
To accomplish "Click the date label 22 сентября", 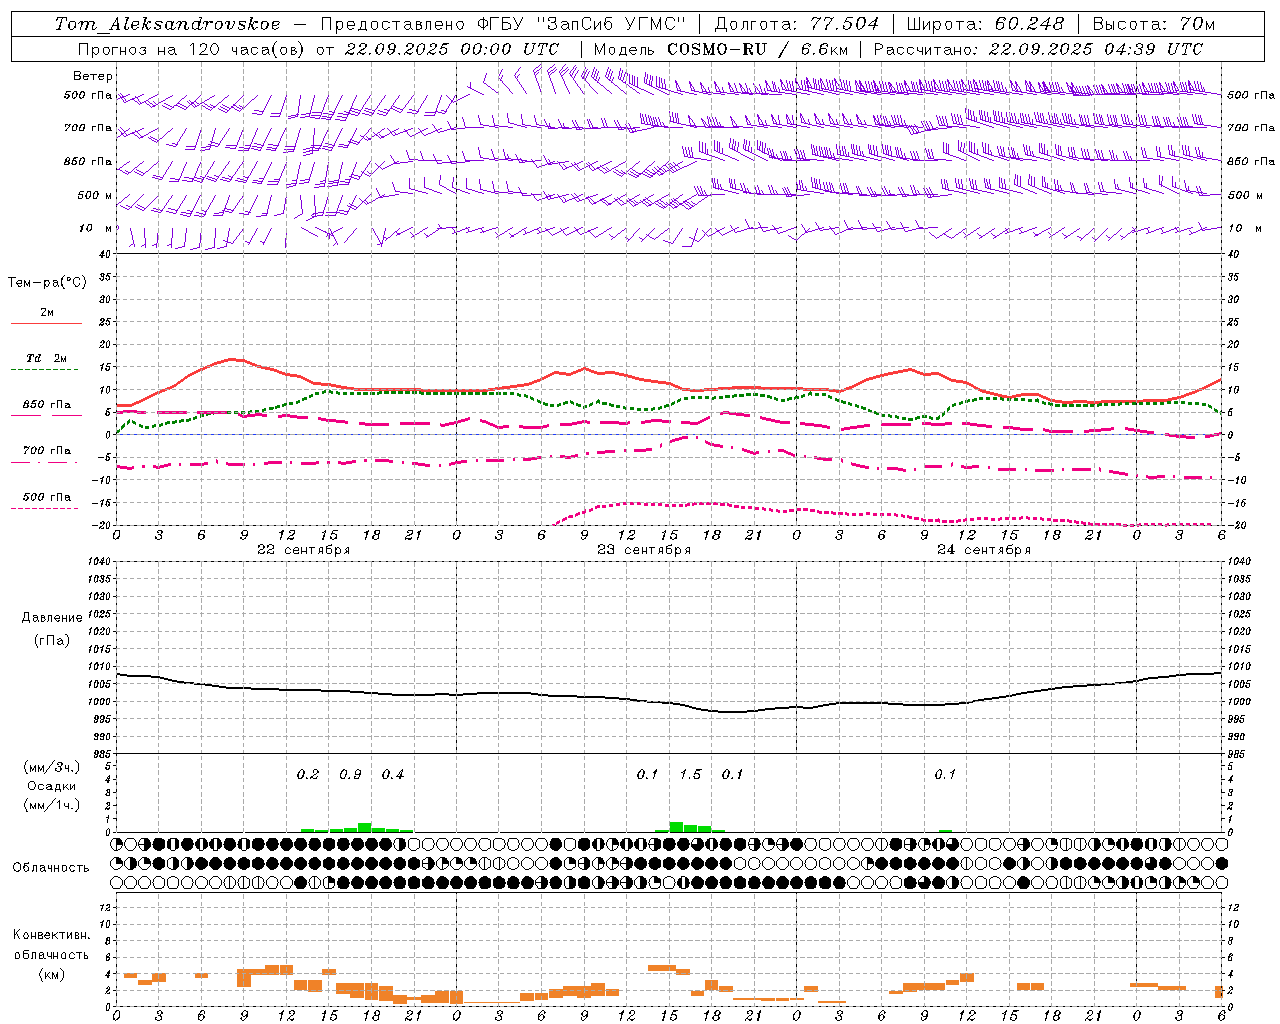I will tap(304, 550).
